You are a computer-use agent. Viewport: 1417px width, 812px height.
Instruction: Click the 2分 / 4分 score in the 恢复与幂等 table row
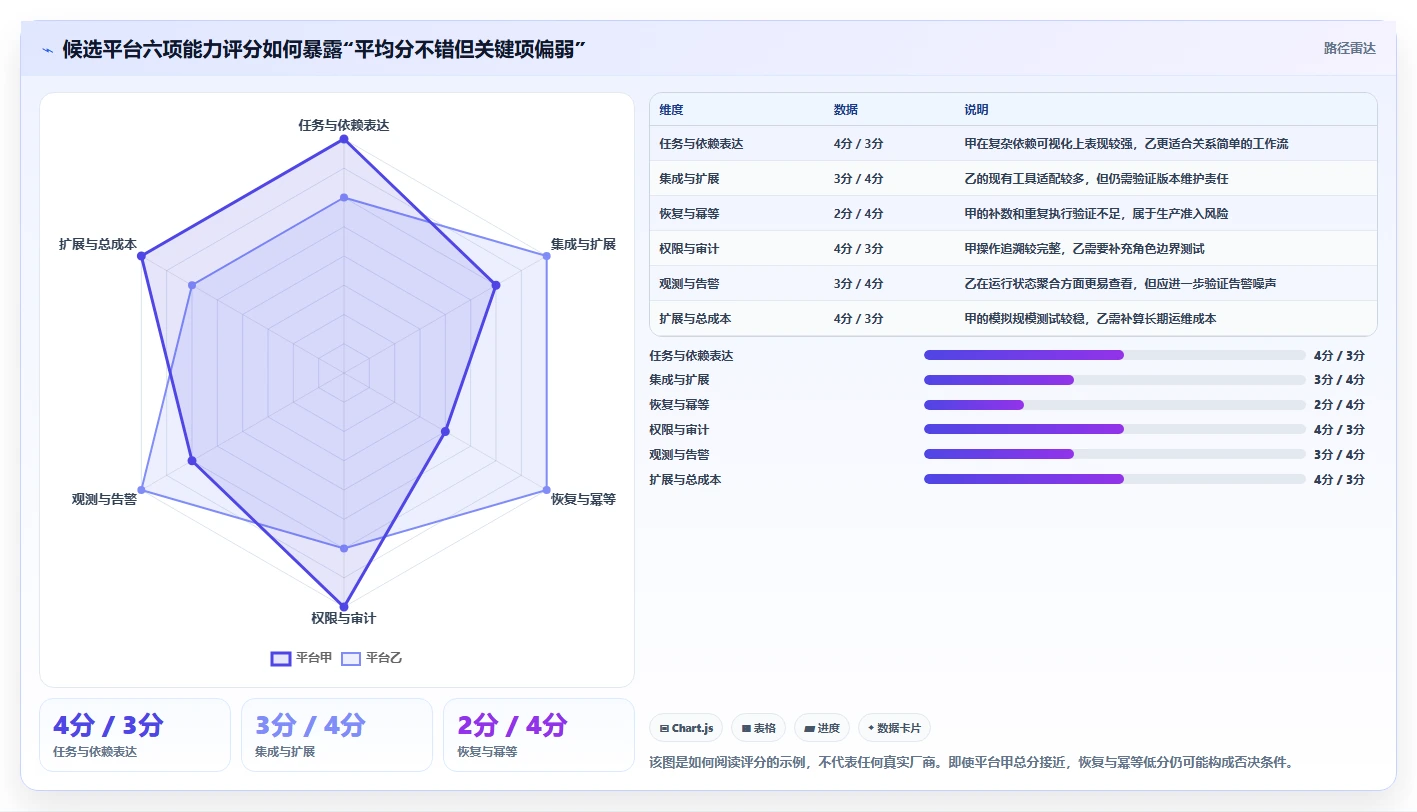pyautogui.click(x=858, y=214)
